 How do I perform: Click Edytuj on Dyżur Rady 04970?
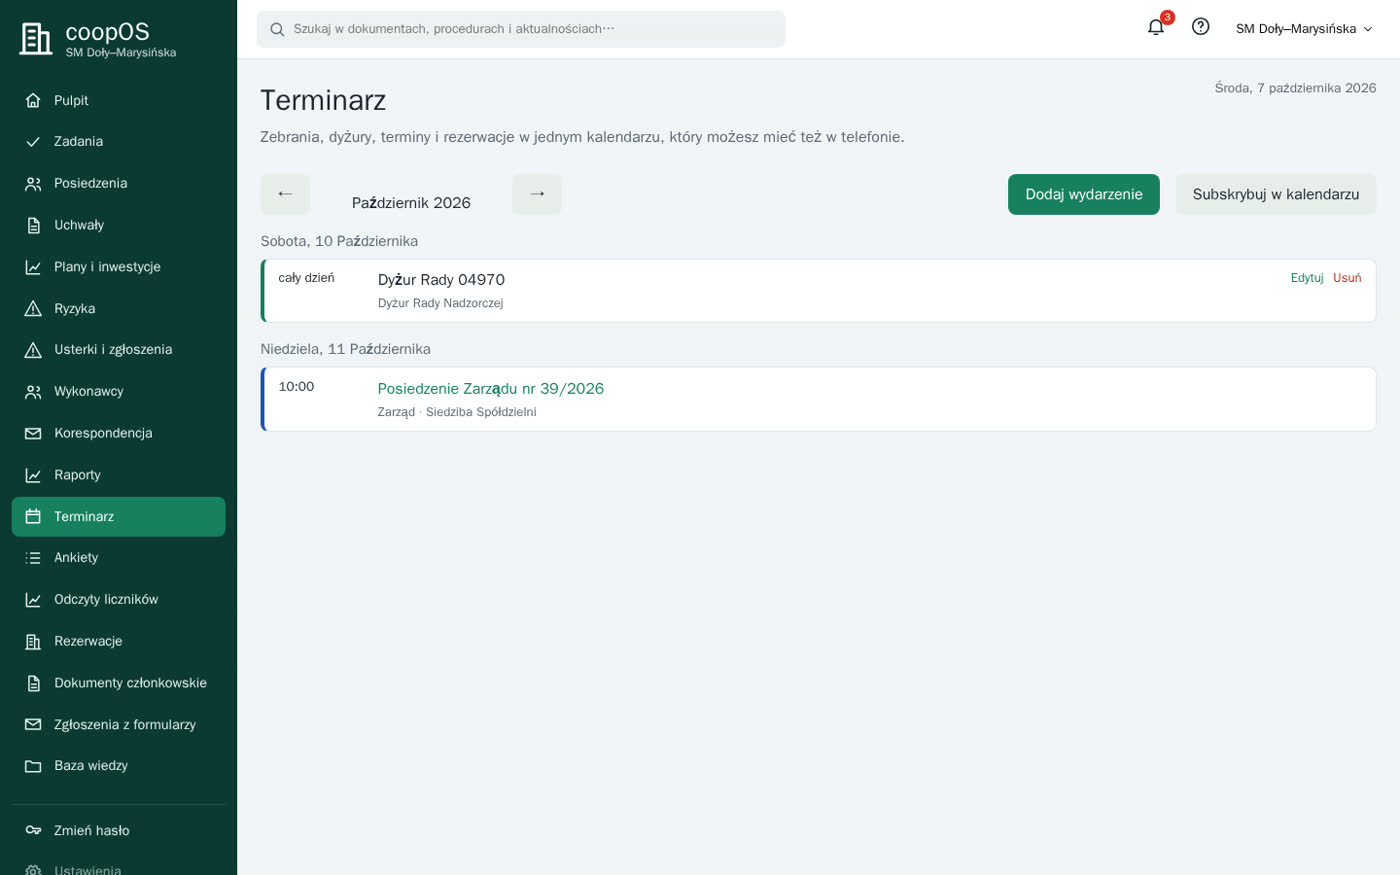[x=1307, y=278]
